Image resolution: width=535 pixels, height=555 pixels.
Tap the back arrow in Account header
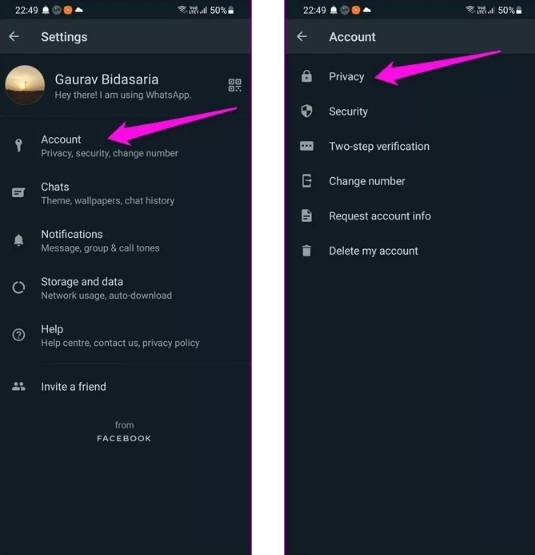[302, 36]
